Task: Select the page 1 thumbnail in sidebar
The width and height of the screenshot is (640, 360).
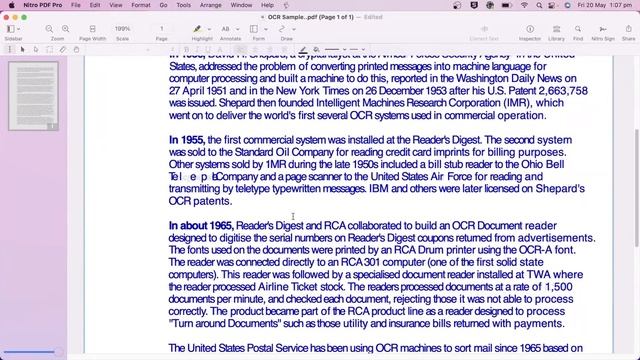Action: [33, 96]
